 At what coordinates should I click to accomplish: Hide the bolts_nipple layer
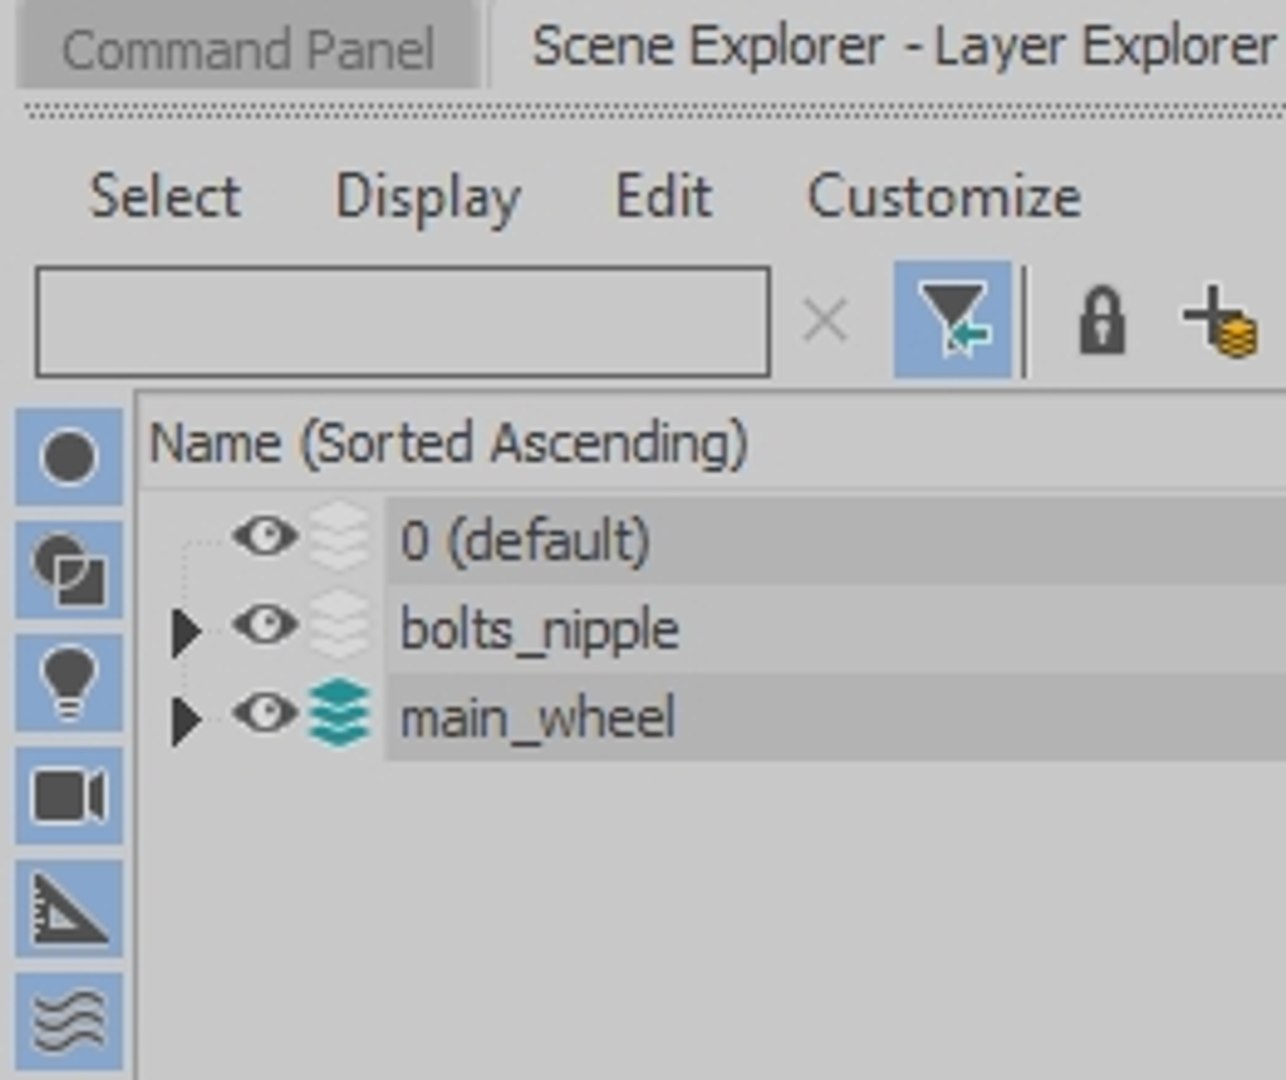coord(265,627)
